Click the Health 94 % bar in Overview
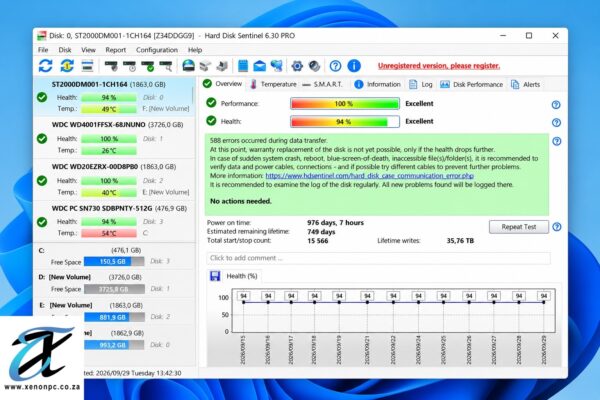The width and height of the screenshot is (600, 400). tap(345, 122)
